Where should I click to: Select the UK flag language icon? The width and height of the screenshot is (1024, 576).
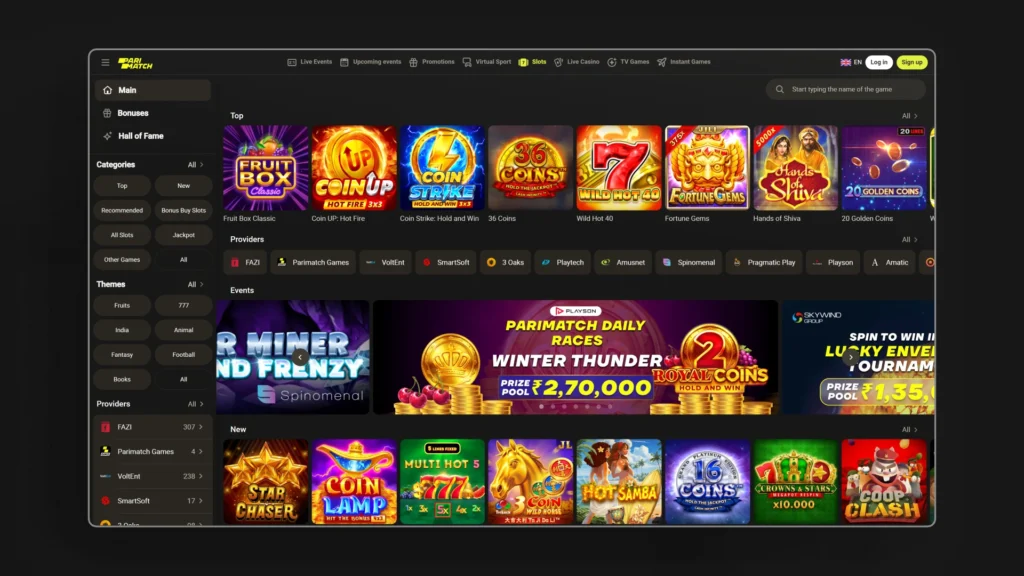pos(846,63)
